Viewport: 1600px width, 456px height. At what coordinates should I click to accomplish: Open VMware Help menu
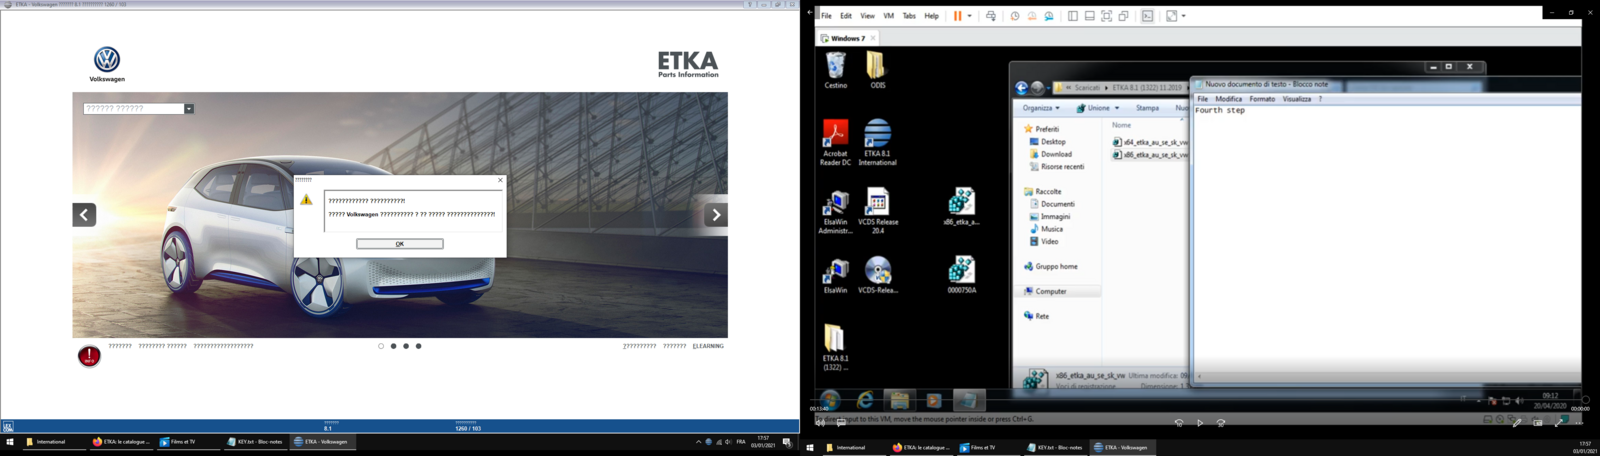pyautogui.click(x=931, y=16)
